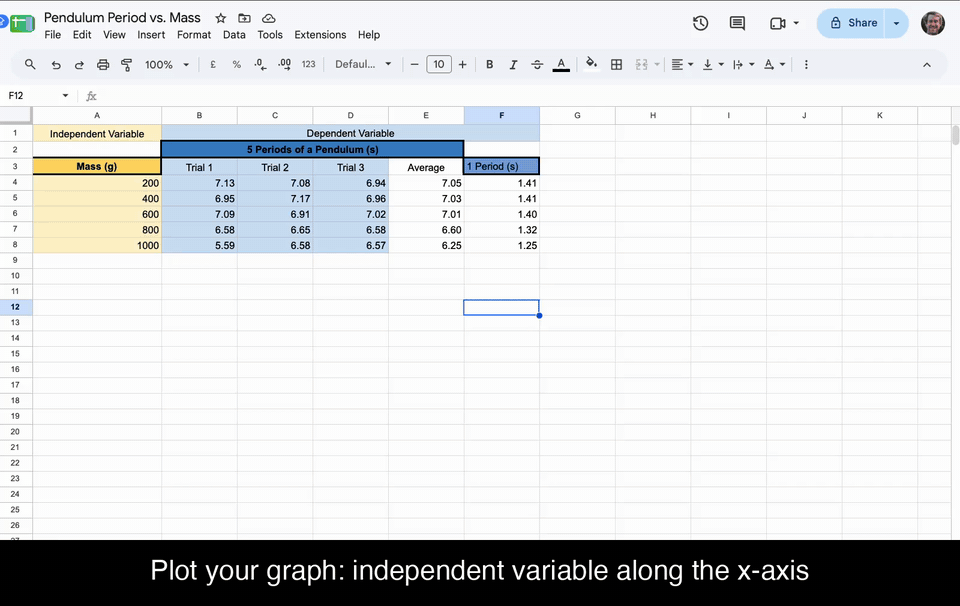Open horizontal align dropdown

click(x=681, y=64)
